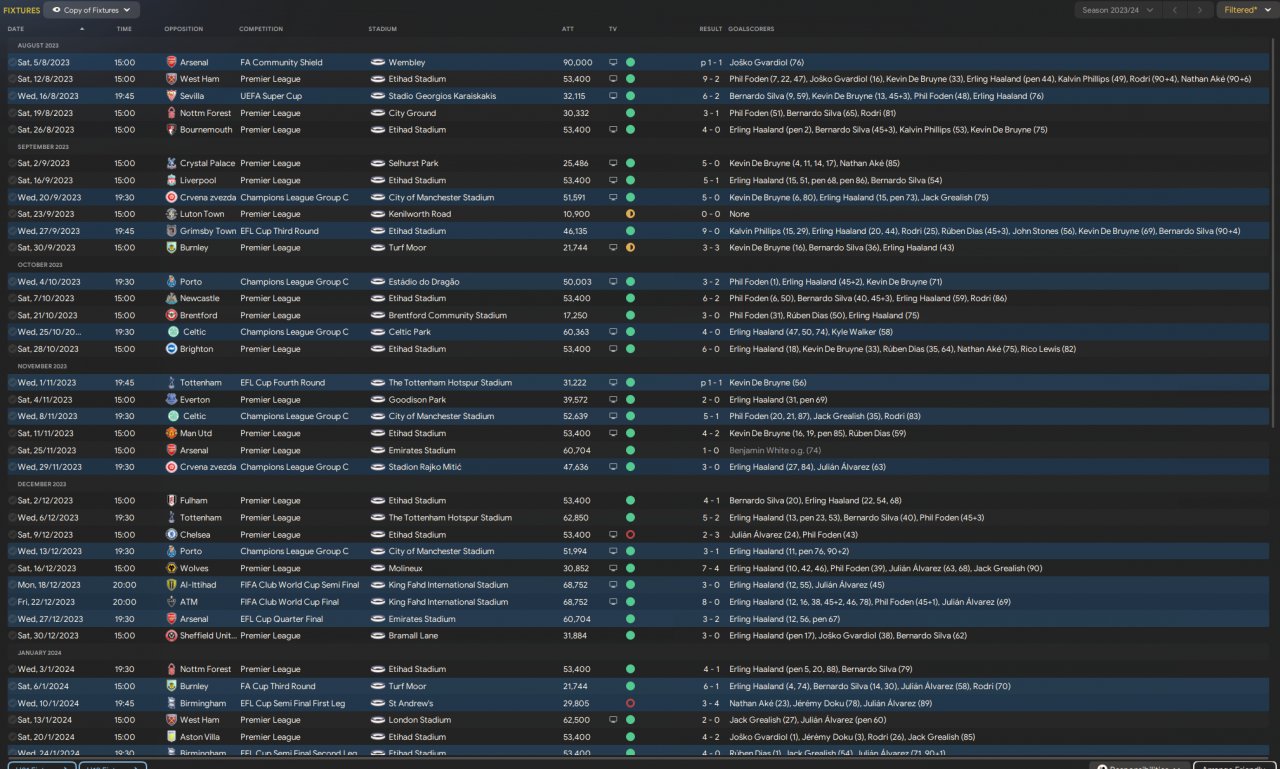Click the Al-Ittihad club badge

coord(172,585)
